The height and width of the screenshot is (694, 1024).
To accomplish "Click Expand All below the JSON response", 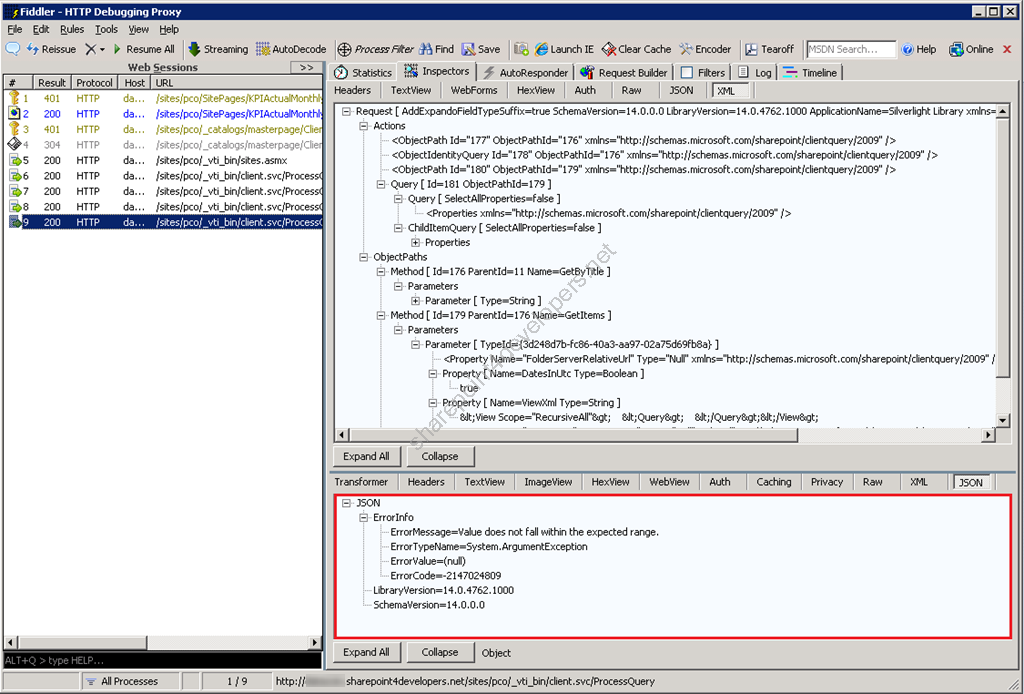I will (366, 652).
